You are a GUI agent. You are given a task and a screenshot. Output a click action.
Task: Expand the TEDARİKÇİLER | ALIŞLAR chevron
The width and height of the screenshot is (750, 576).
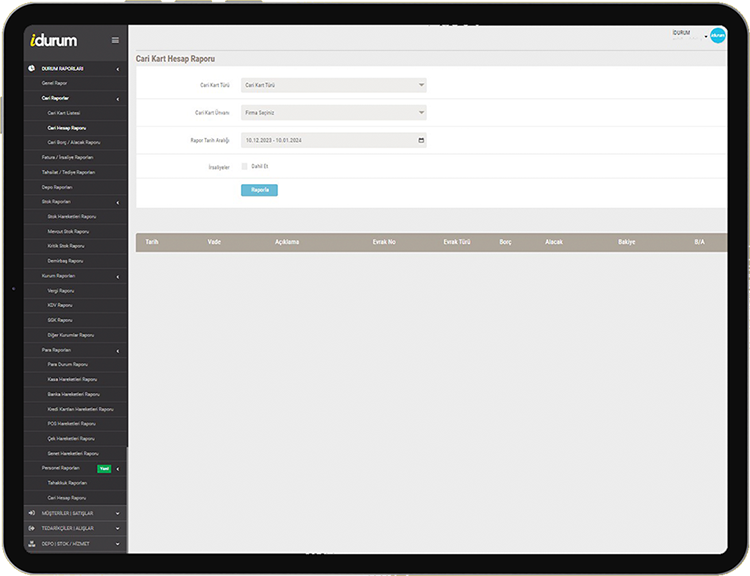pos(118,529)
